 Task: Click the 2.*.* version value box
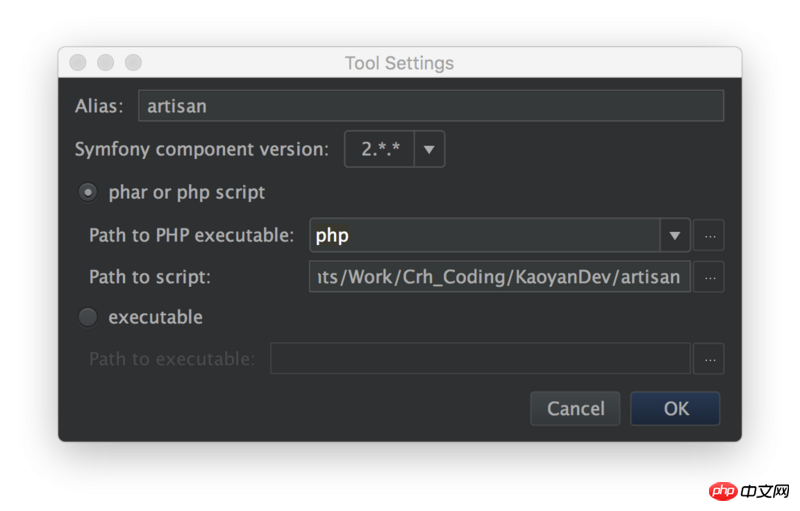click(379, 150)
